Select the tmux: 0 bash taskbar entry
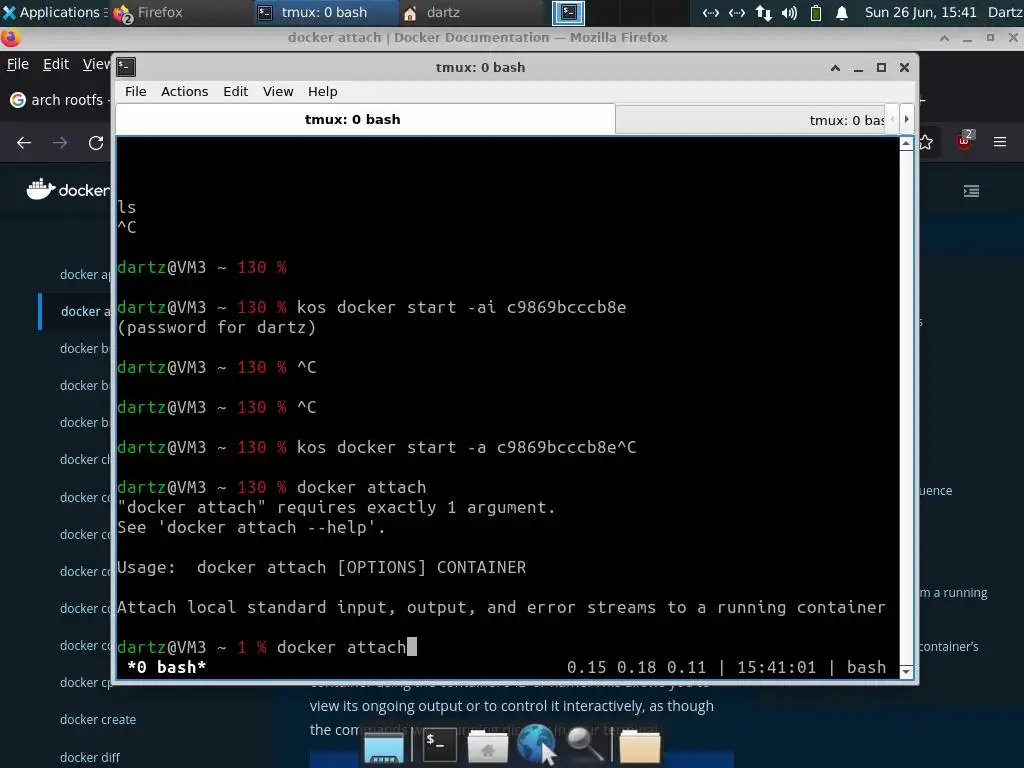This screenshot has width=1024, height=768. 325,12
